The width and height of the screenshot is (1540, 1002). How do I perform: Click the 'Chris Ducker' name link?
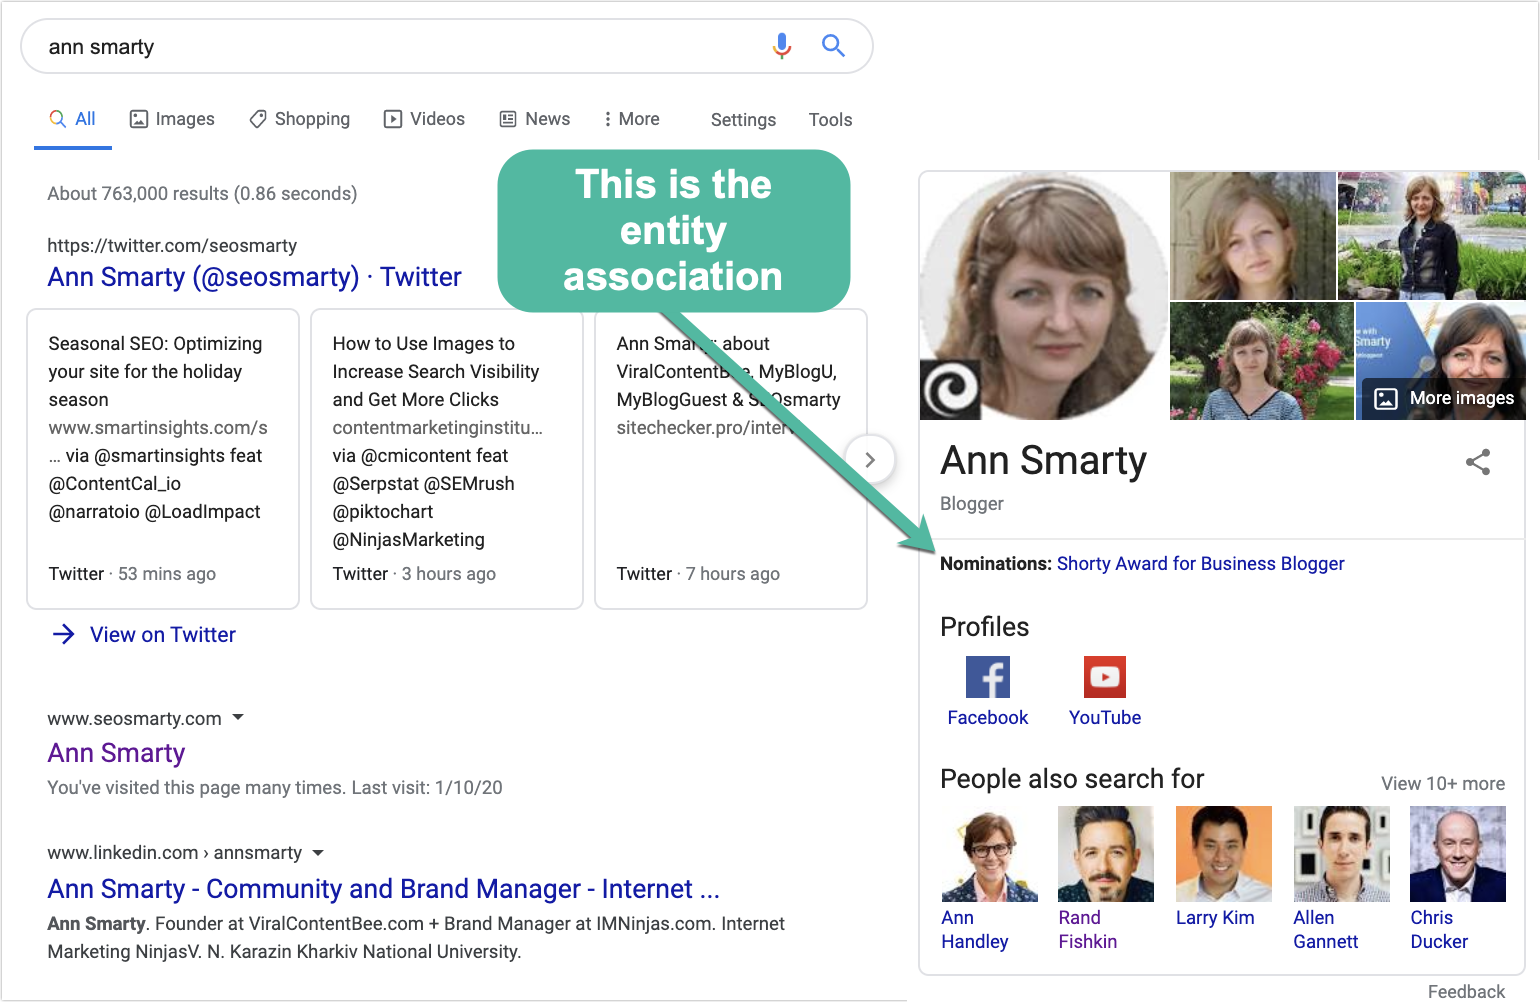(x=1439, y=930)
